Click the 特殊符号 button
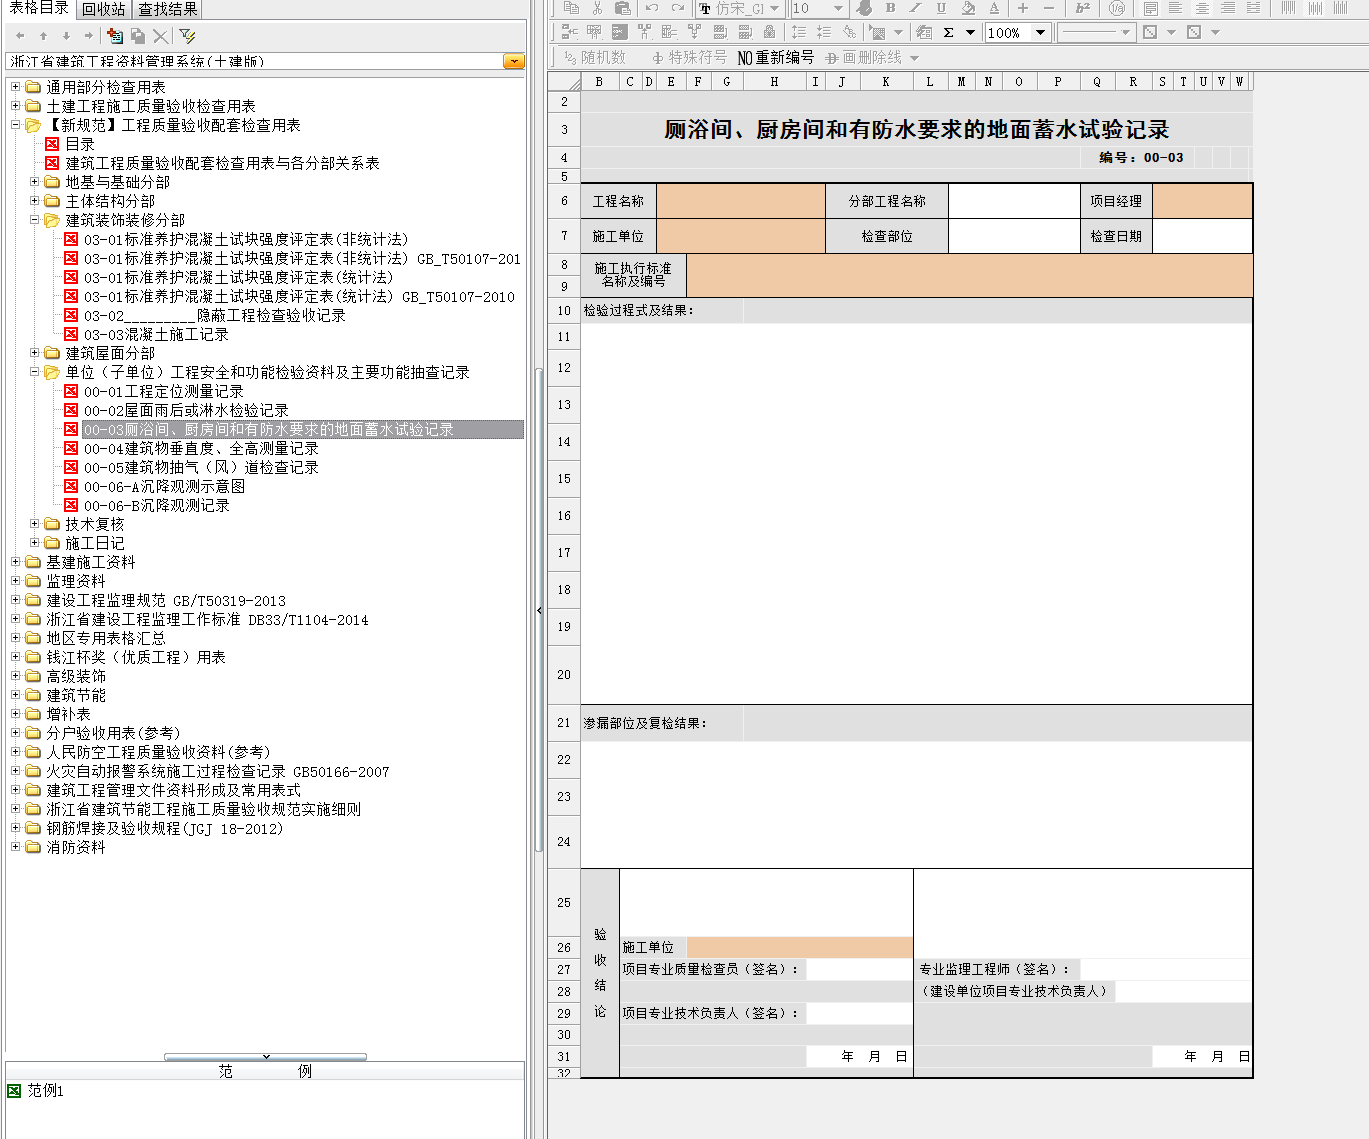The width and height of the screenshot is (1369, 1139). (x=689, y=57)
